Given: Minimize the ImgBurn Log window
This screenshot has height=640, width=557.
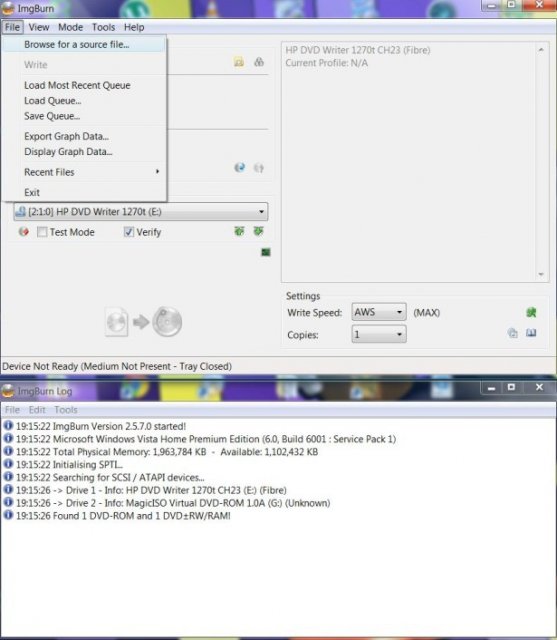Looking at the screenshot, I should coord(492,388).
